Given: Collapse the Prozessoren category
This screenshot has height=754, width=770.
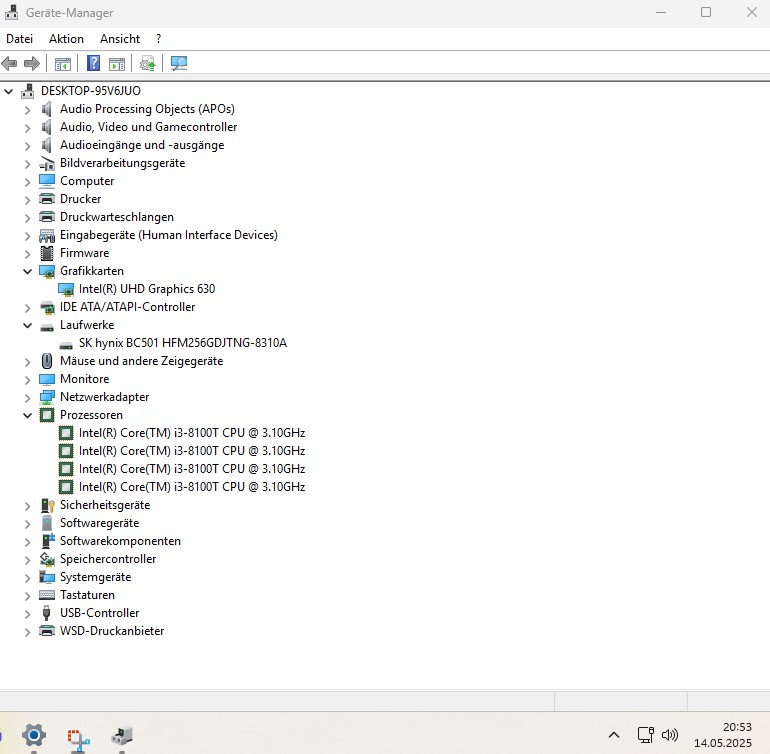Looking at the screenshot, I should [28, 415].
